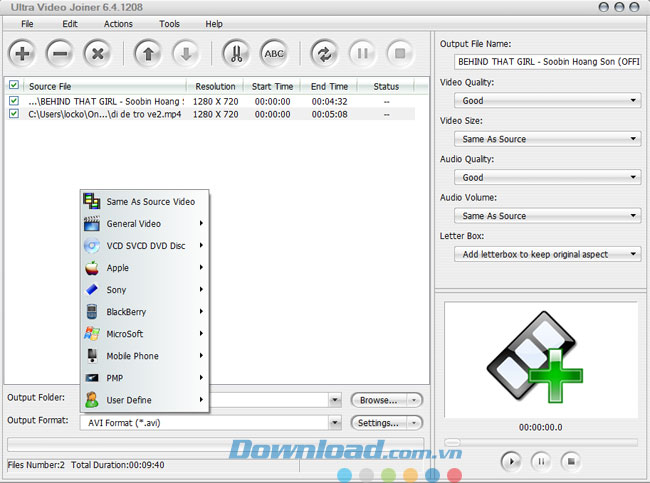Expand the Output Folder dropdown arrow
Image resolution: width=650 pixels, height=483 pixels.
(335, 400)
